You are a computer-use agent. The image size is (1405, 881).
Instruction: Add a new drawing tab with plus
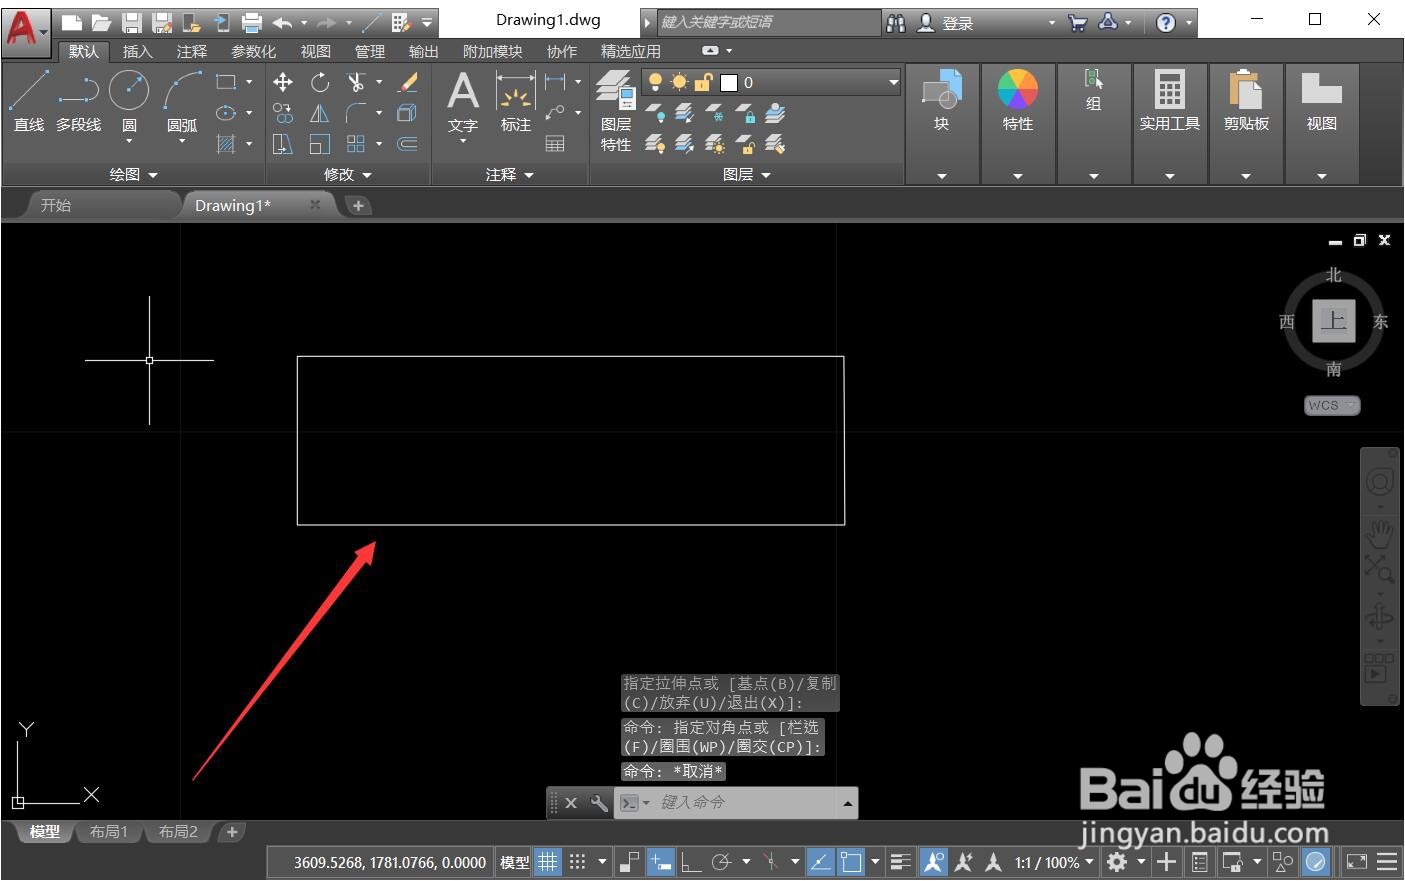coord(358,205)
